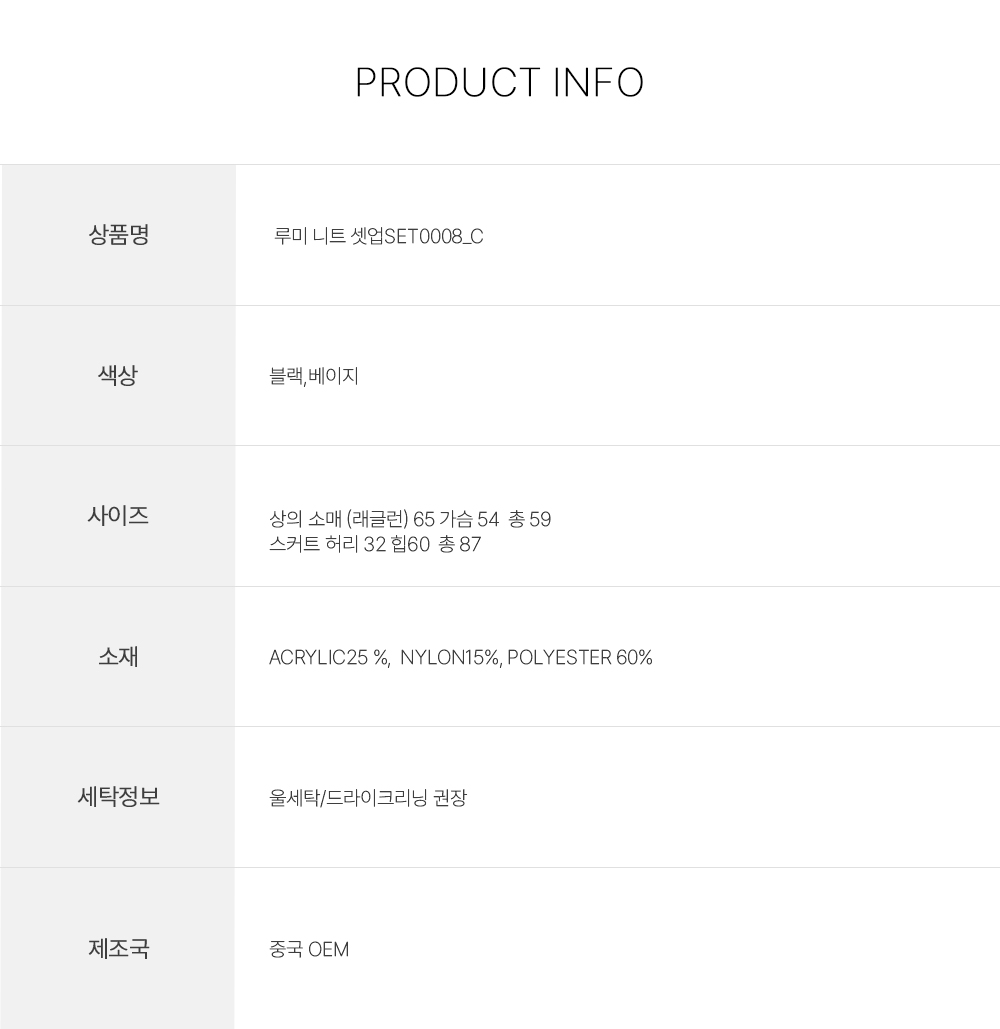The height and width of the screenshot is (1029, 1000).
Task: Click the 상품명 row label
Action: (119, 235)
